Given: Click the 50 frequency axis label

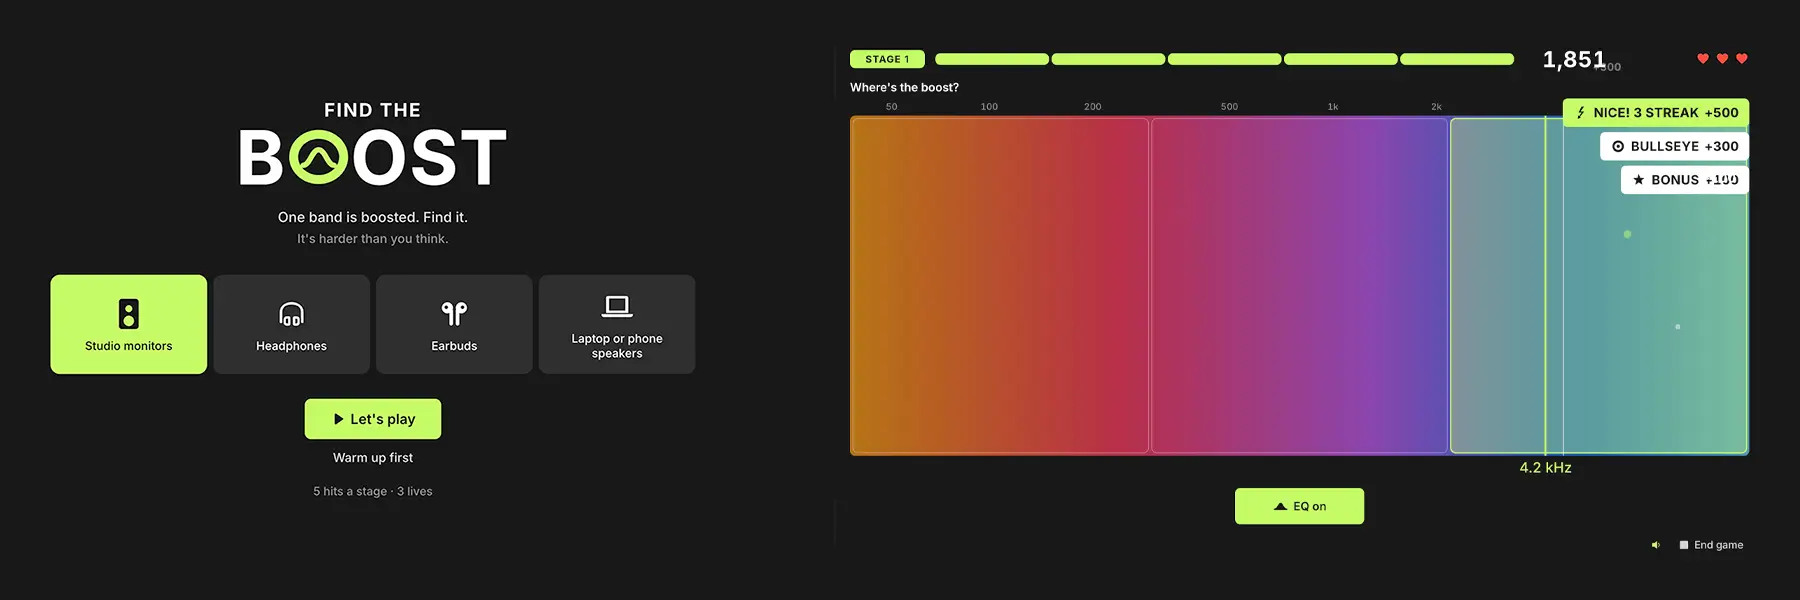Looking at the screenshot, I should pyautogui.click(x=891, y=107).
